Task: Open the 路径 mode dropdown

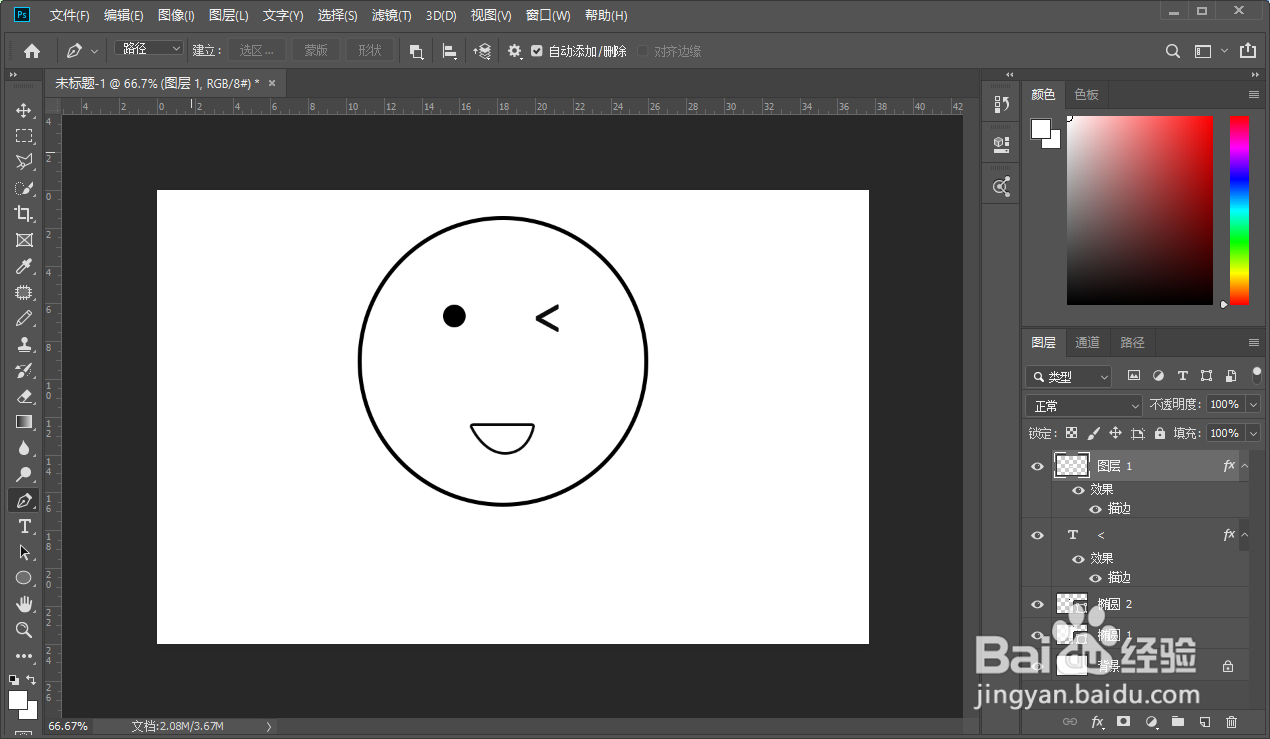Action: click(x=150, y=49)
